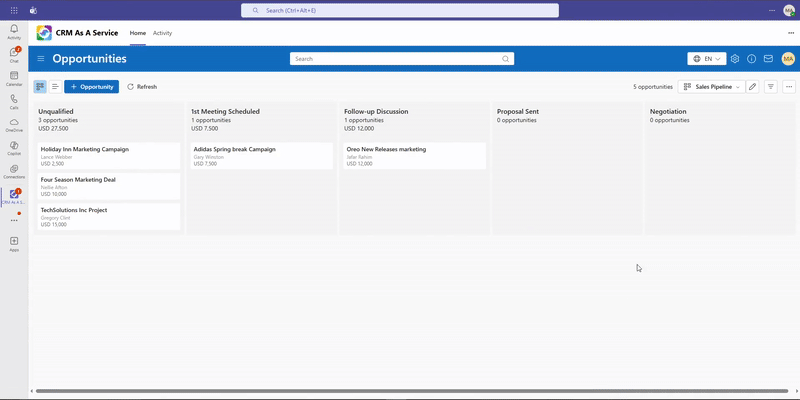Image resolution: width=800 pixels, height=400 pixels.
Task: Click the Proposal Sent column header
Action: tap(518, 111)
